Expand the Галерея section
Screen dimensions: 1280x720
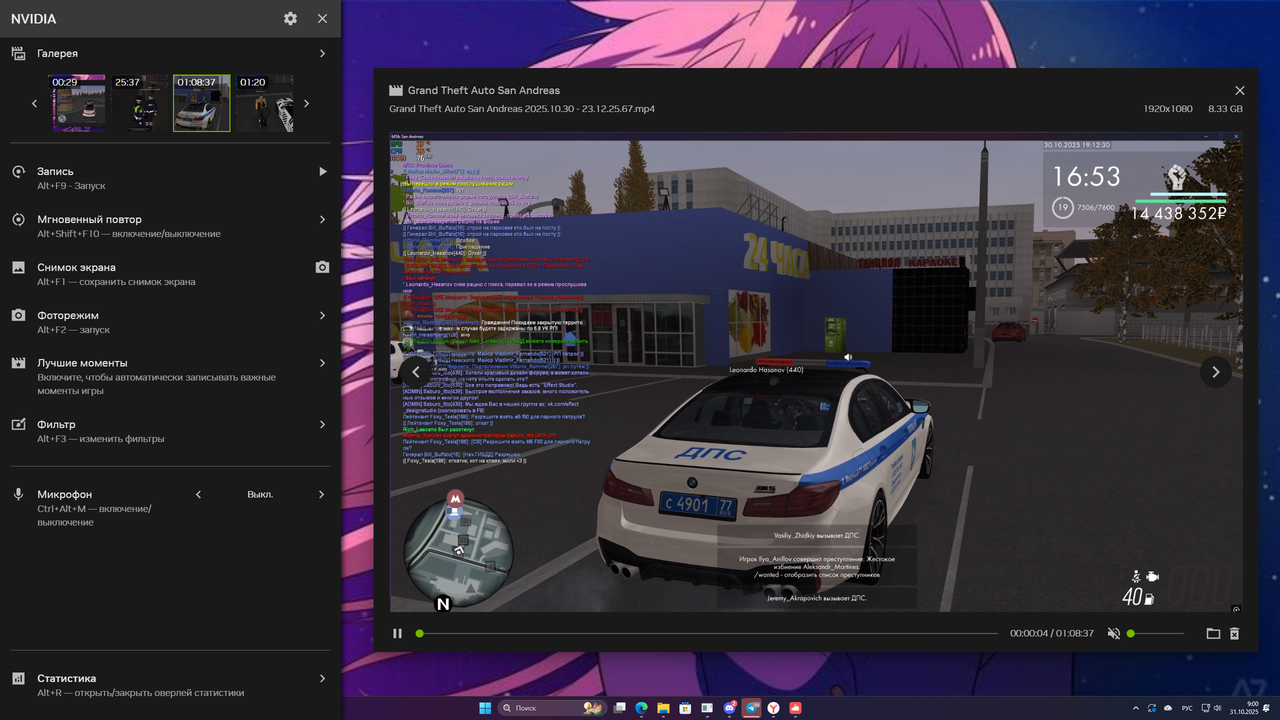tap(322, 53)
